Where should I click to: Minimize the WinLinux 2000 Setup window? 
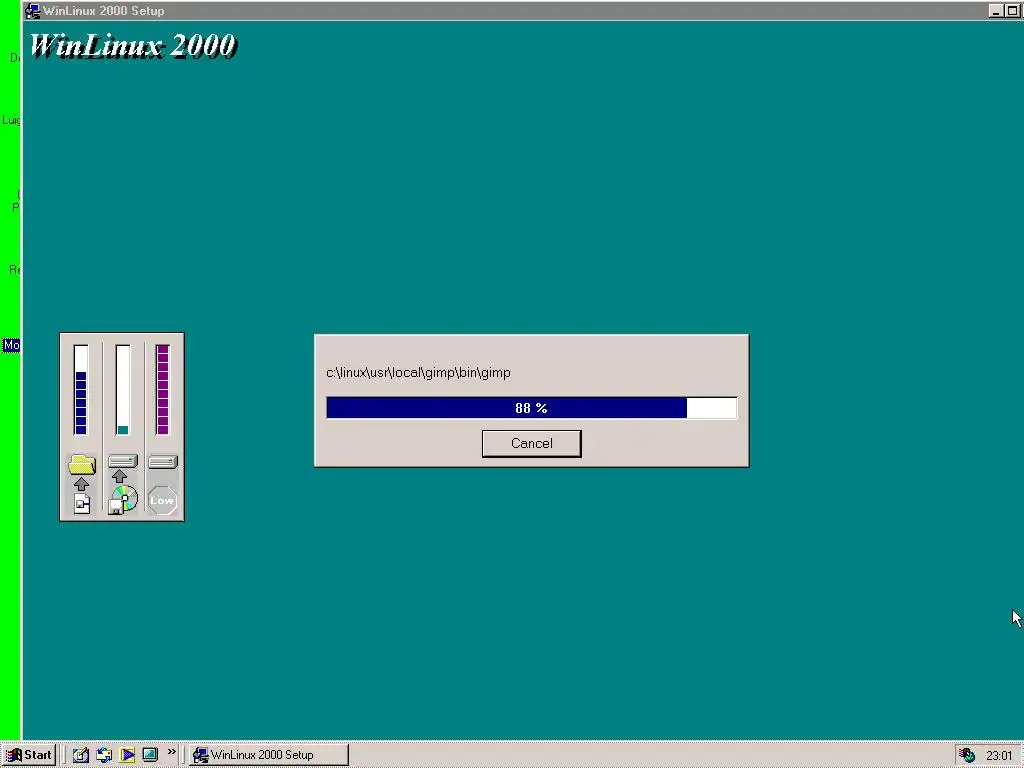pos(997,10)
